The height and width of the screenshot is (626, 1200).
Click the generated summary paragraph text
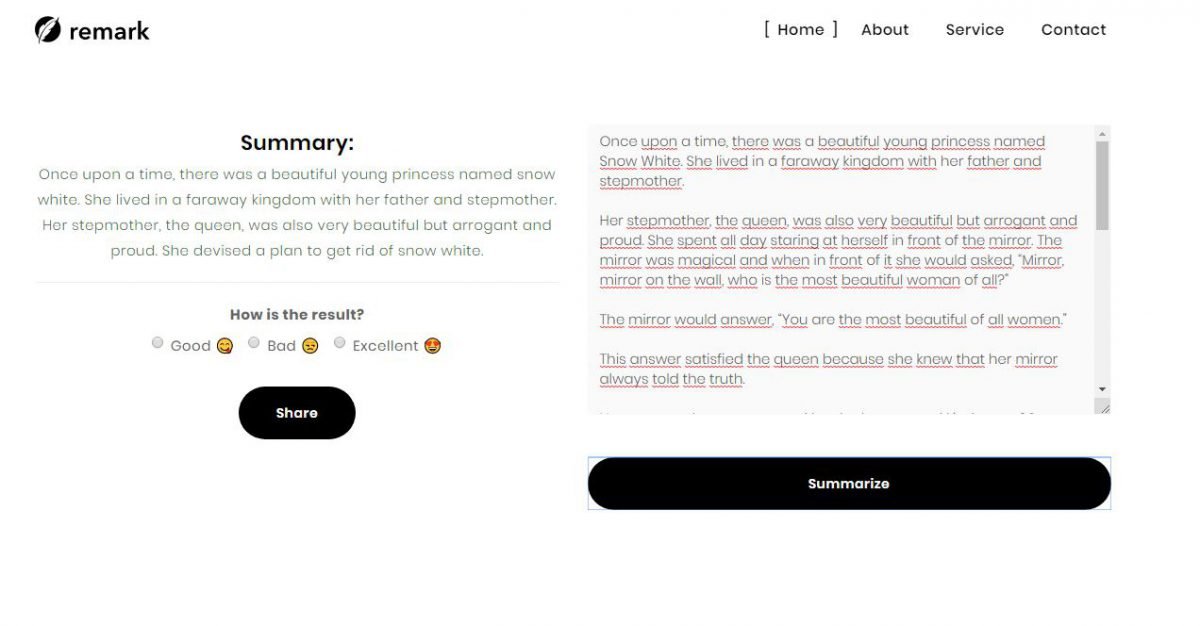pyautogui.click(x=297, y=212)
